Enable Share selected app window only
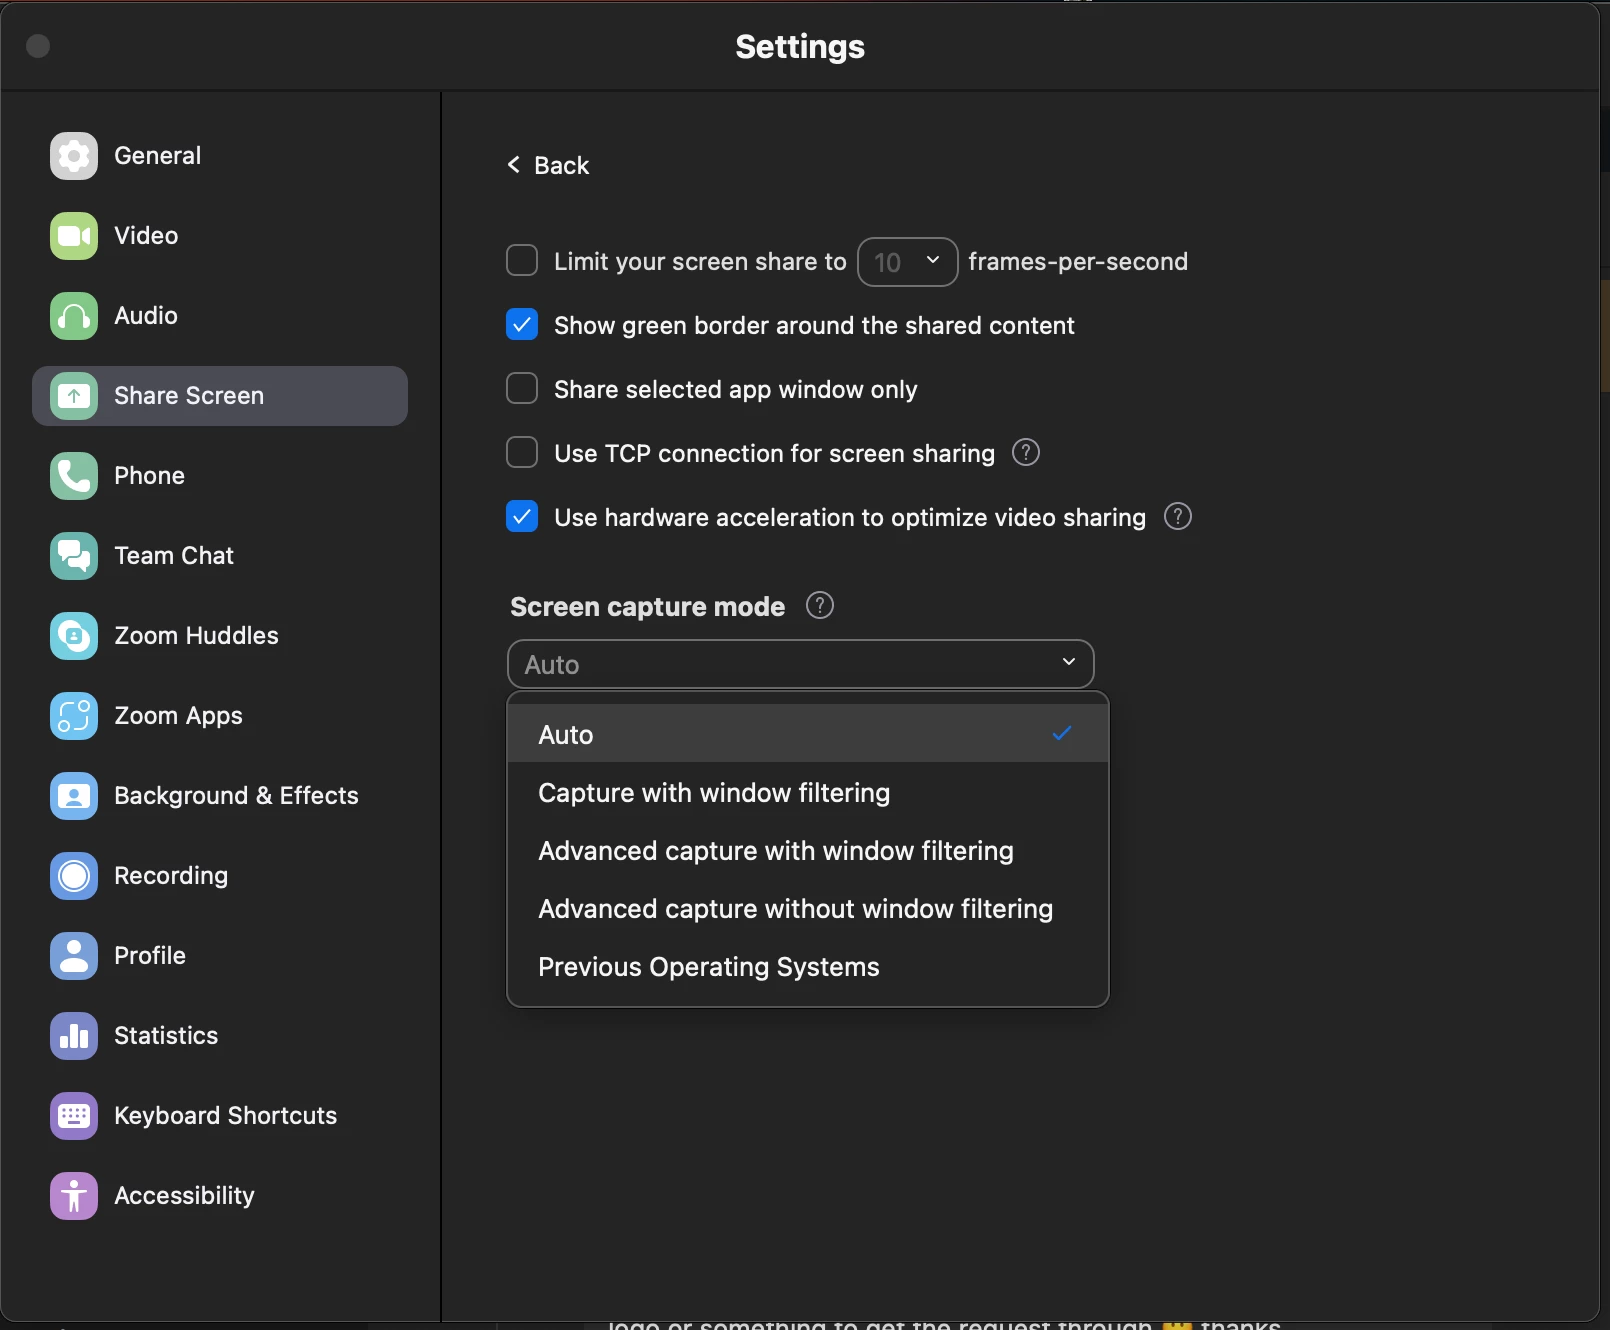The width and height of the screenshot is (1610, 1330). (522, 389)
